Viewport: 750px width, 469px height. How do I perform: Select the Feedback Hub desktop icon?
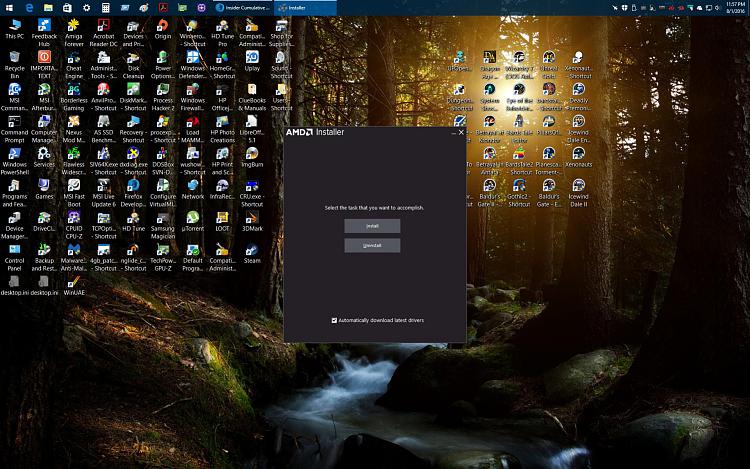tap(44, 33)
